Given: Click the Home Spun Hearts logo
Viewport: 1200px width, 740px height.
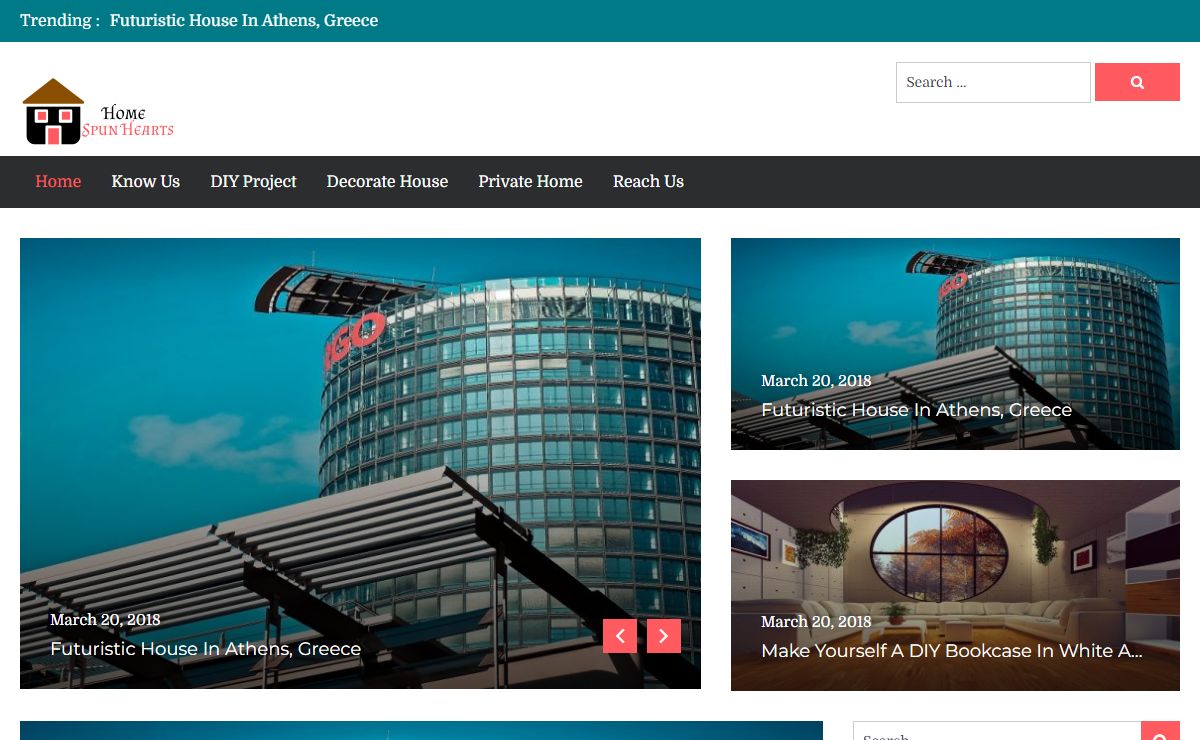Looking at the screenshot, I should click(98, 112).
